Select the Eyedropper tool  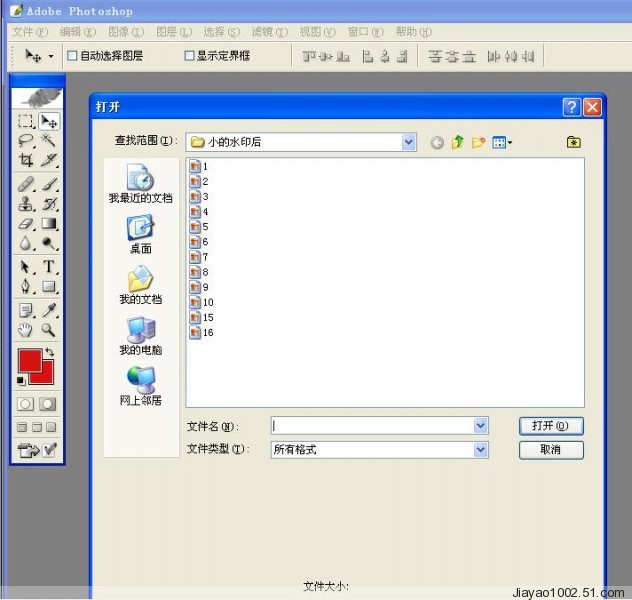coord(49,310)
